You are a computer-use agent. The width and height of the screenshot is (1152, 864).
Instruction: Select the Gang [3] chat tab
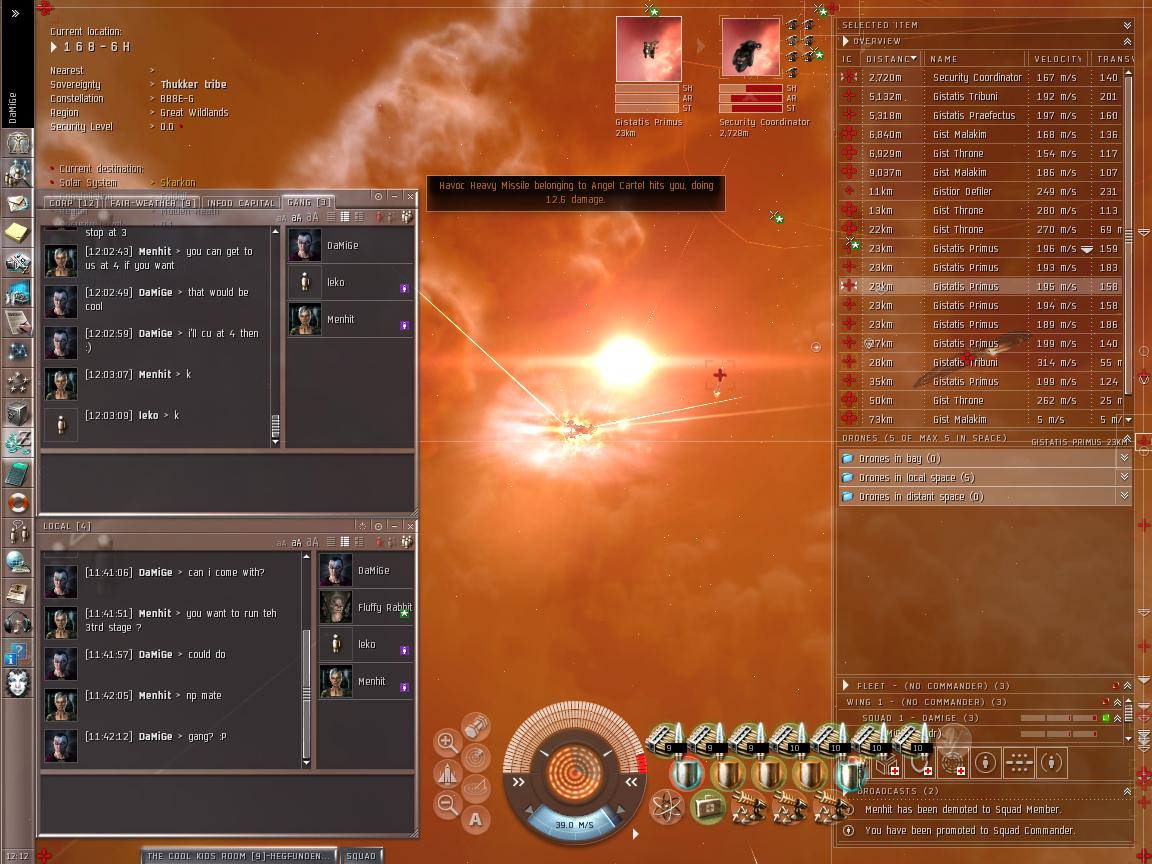309,202
